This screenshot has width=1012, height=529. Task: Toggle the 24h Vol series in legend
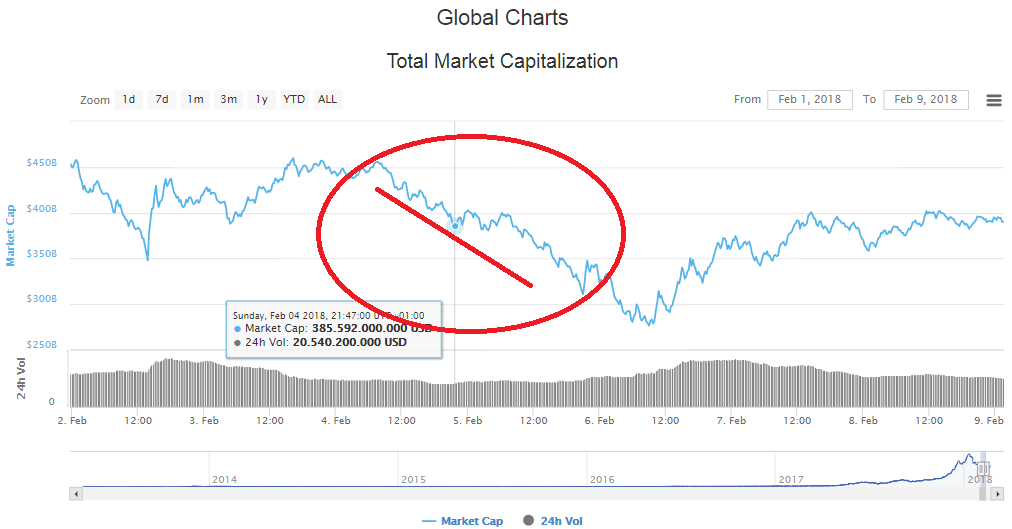click(561, 521)
